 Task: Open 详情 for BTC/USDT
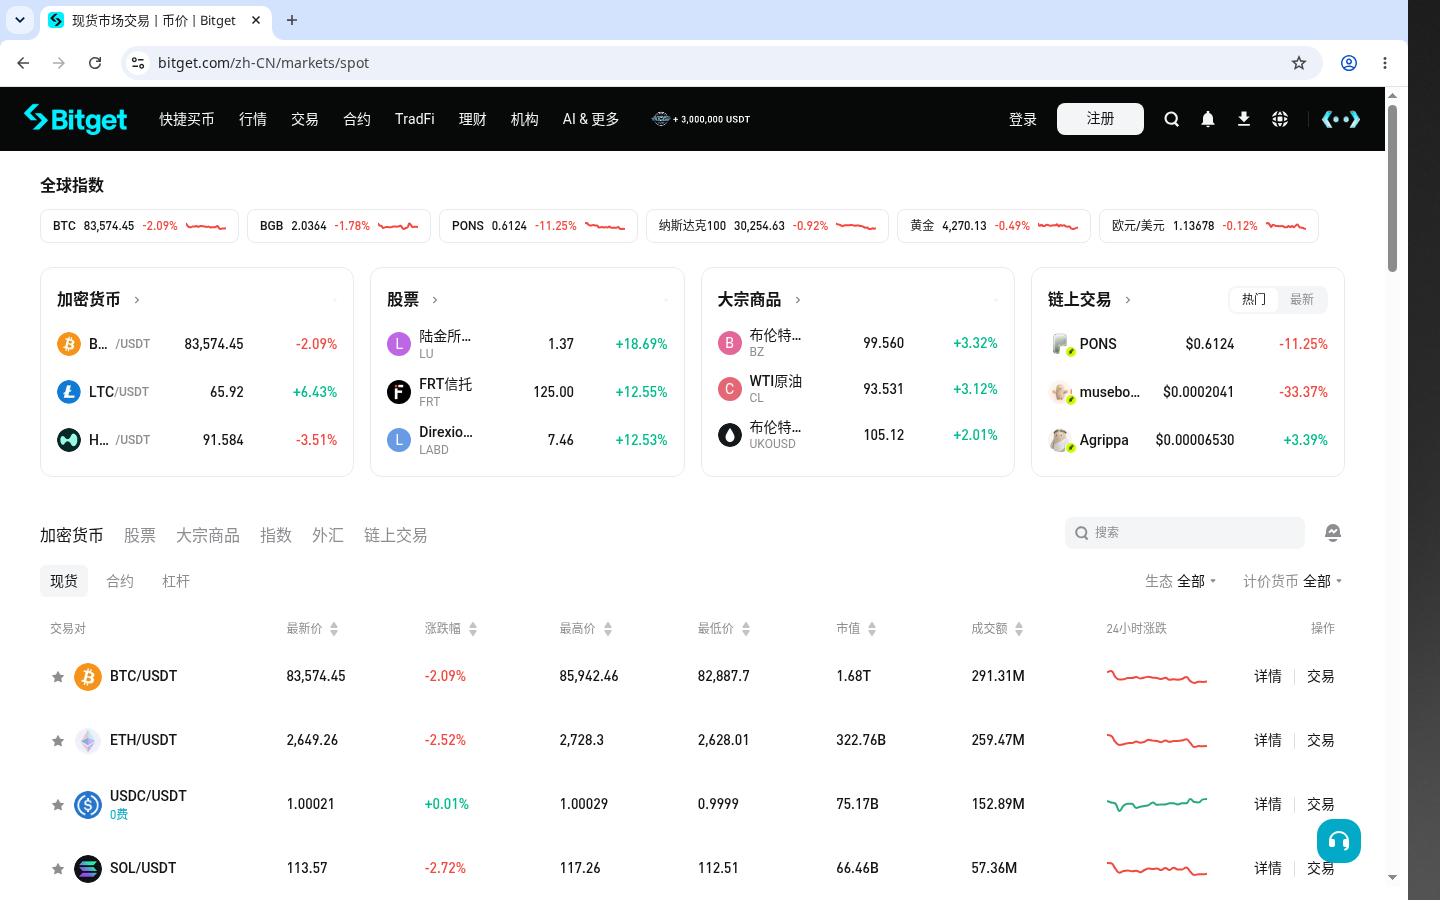click(1268, 677)
